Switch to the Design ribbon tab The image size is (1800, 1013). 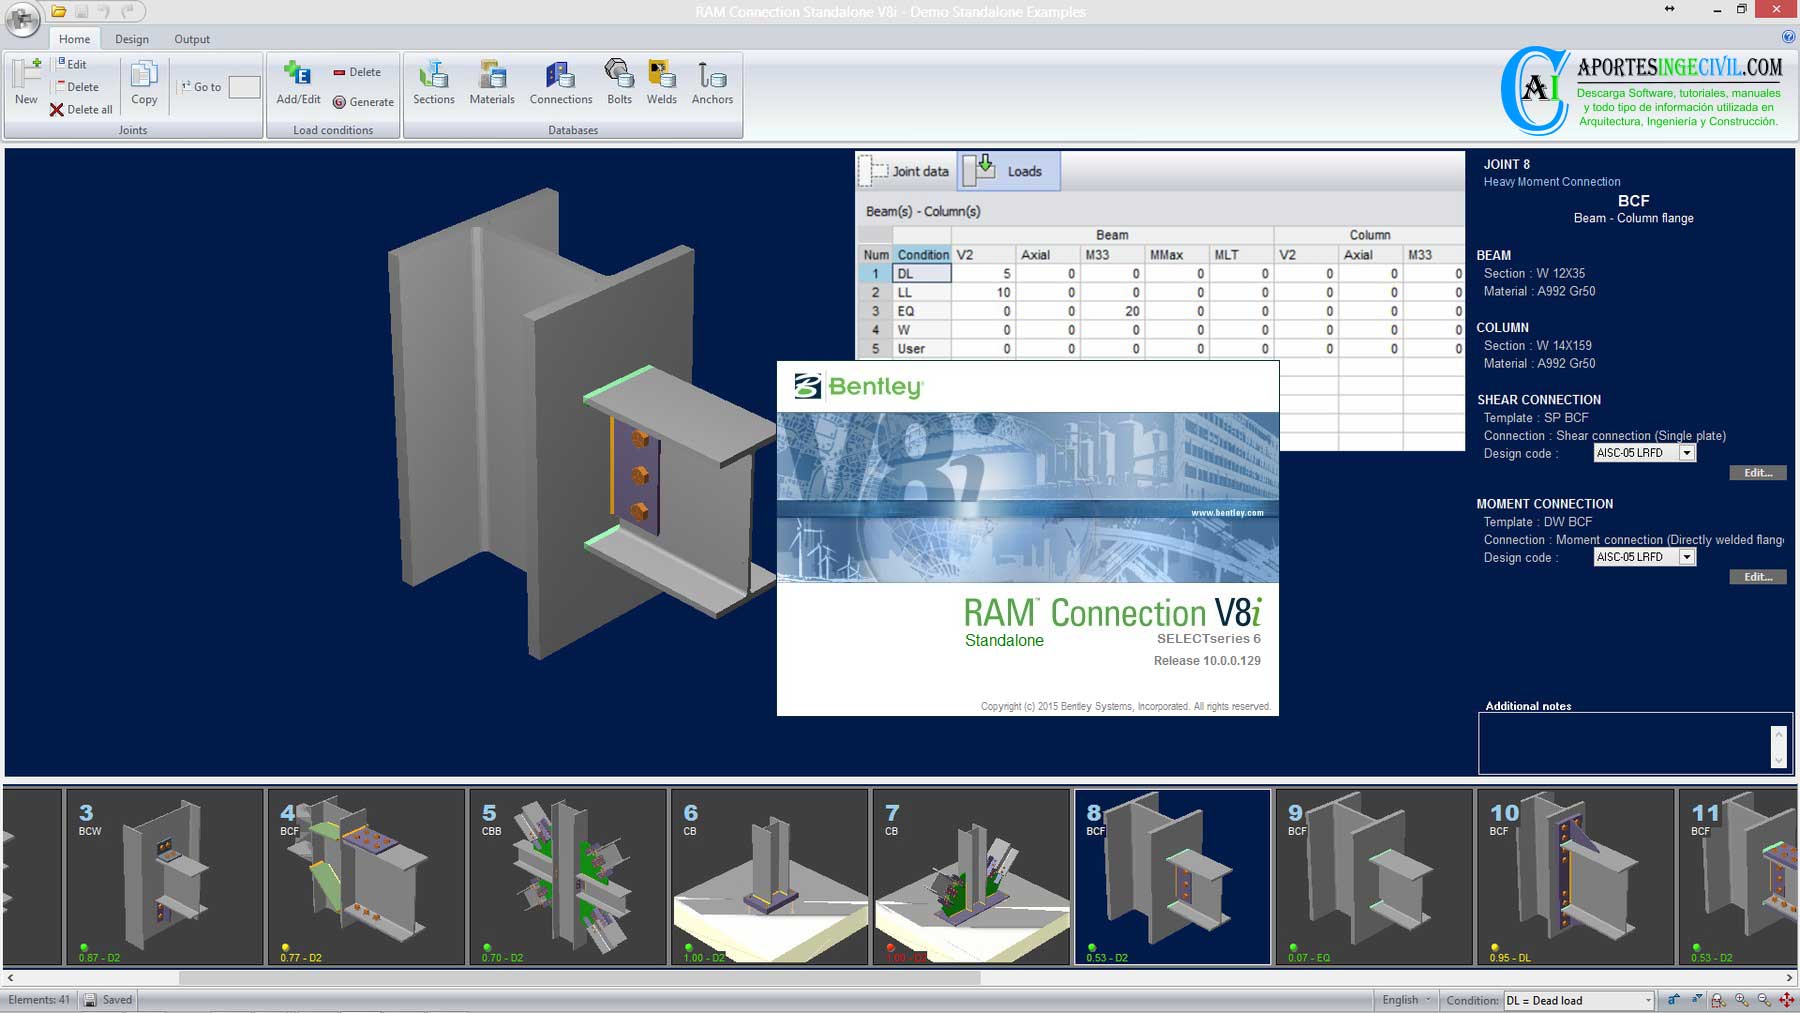(x=131, y=39)
